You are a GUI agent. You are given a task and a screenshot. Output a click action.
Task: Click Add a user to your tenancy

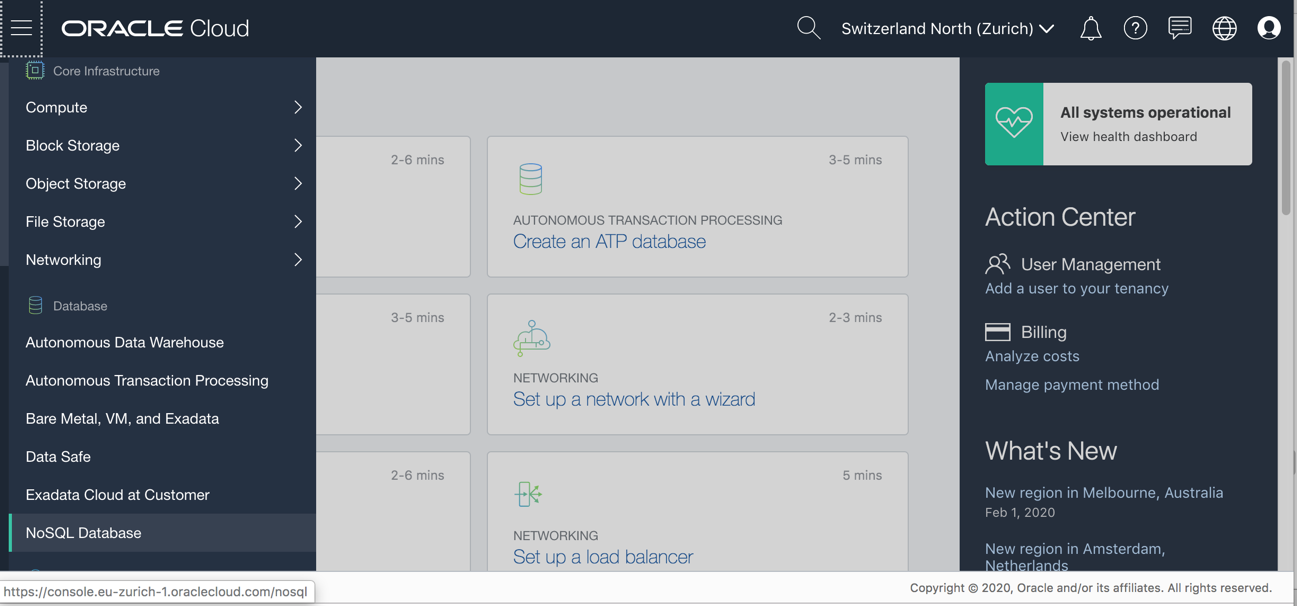tap(1076, 288)
